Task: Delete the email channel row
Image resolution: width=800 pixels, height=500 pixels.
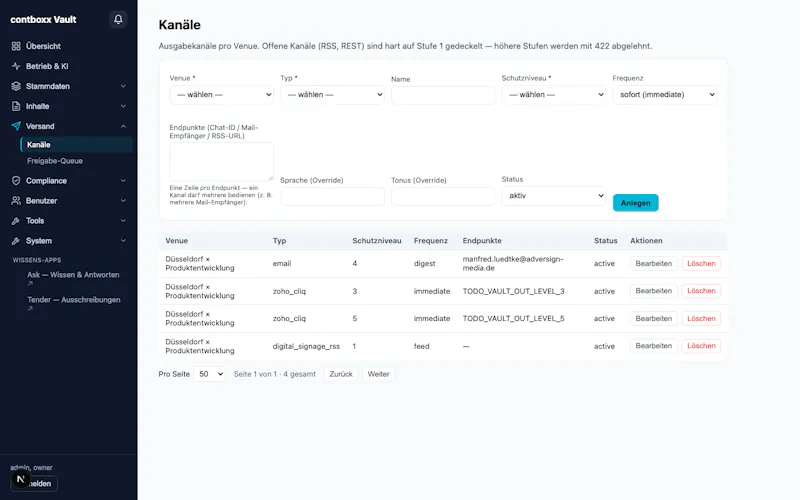Action: click(x=701, y=263)
